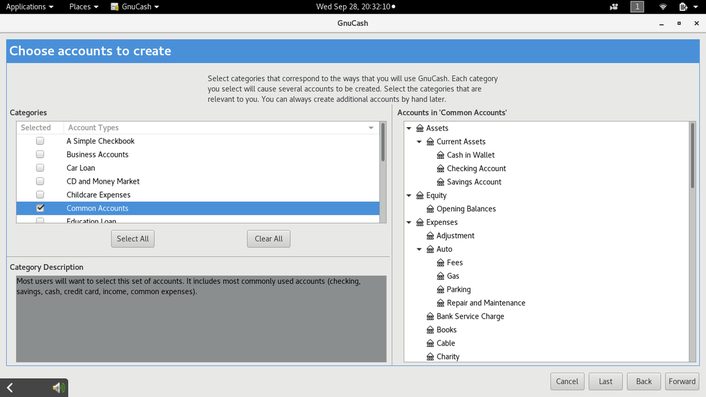The image size is (706, 397).
Task: Open the Wi-Fi network indicator
Action: coord(662,7)
